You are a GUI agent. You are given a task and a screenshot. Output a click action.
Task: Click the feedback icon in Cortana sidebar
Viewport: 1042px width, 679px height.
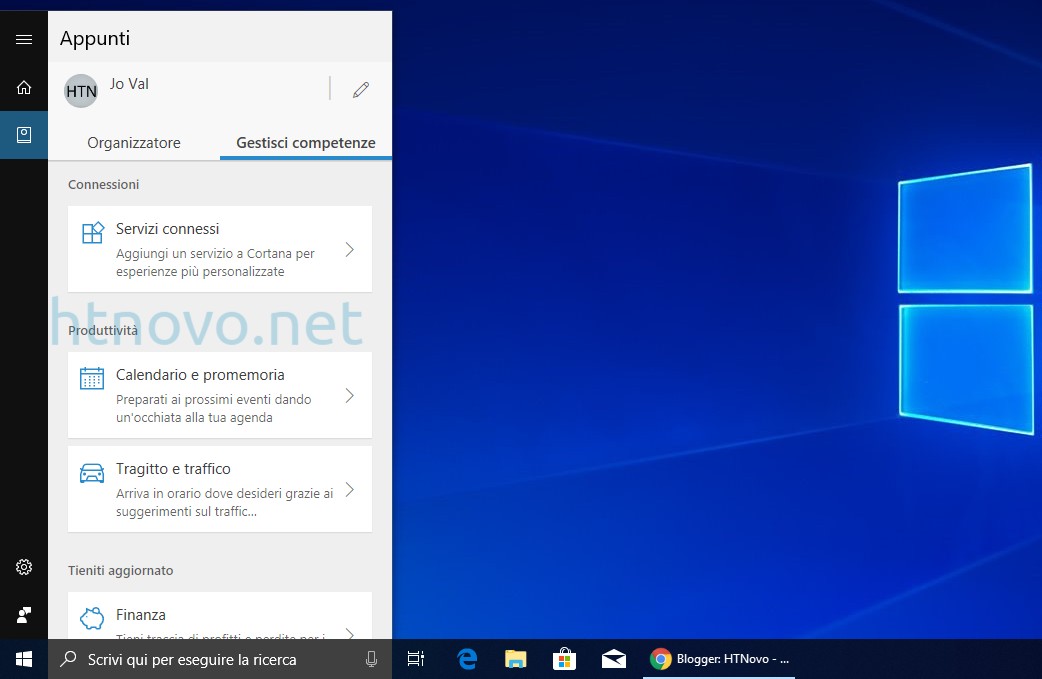tap(23, 614)
